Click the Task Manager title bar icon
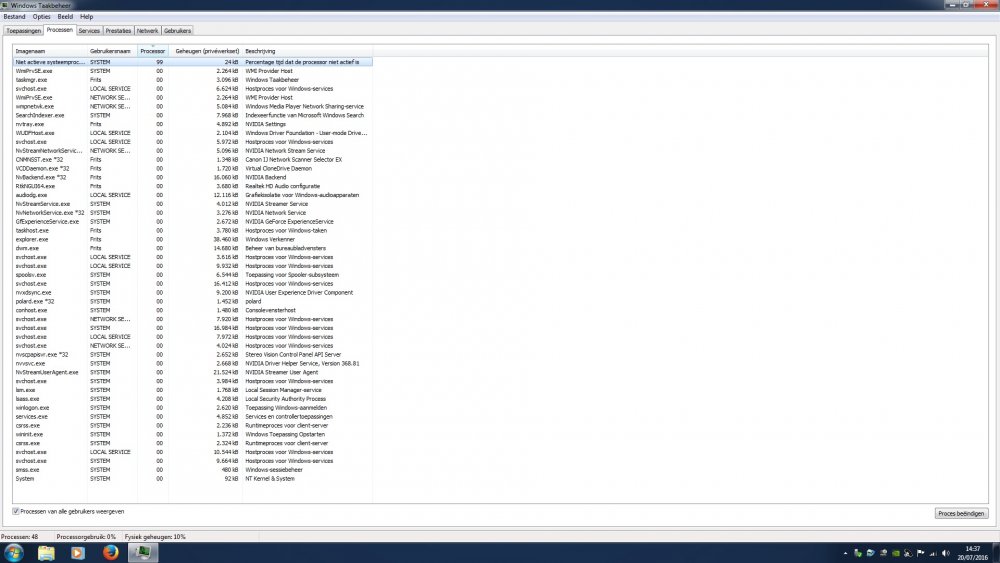The width and height of the screenshot is (1000, 563). click(4, 5)
